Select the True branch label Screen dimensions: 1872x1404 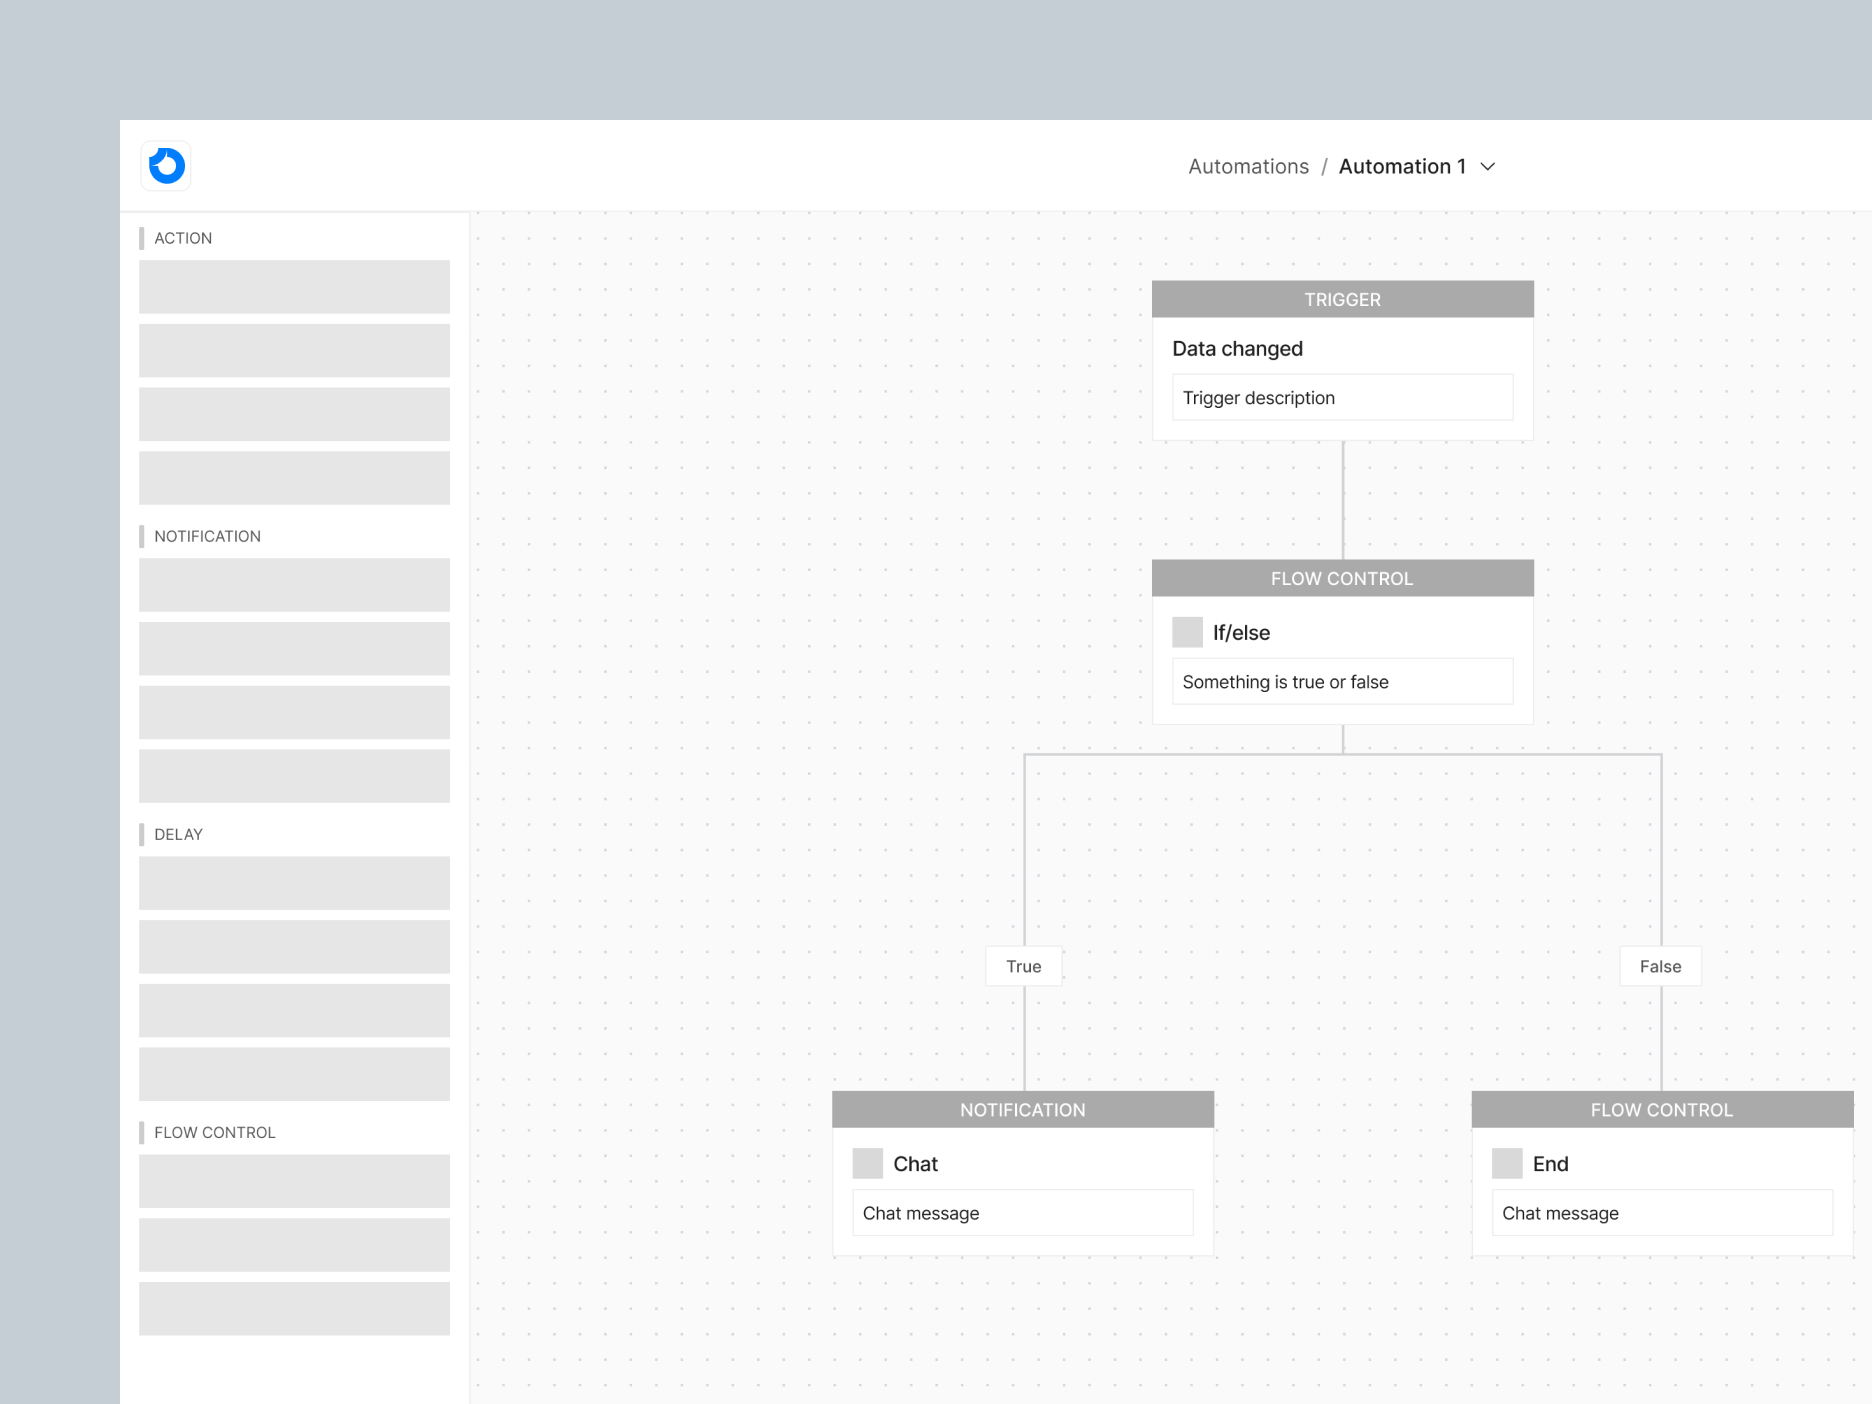pyautogui.click(x=1023, y=966)
